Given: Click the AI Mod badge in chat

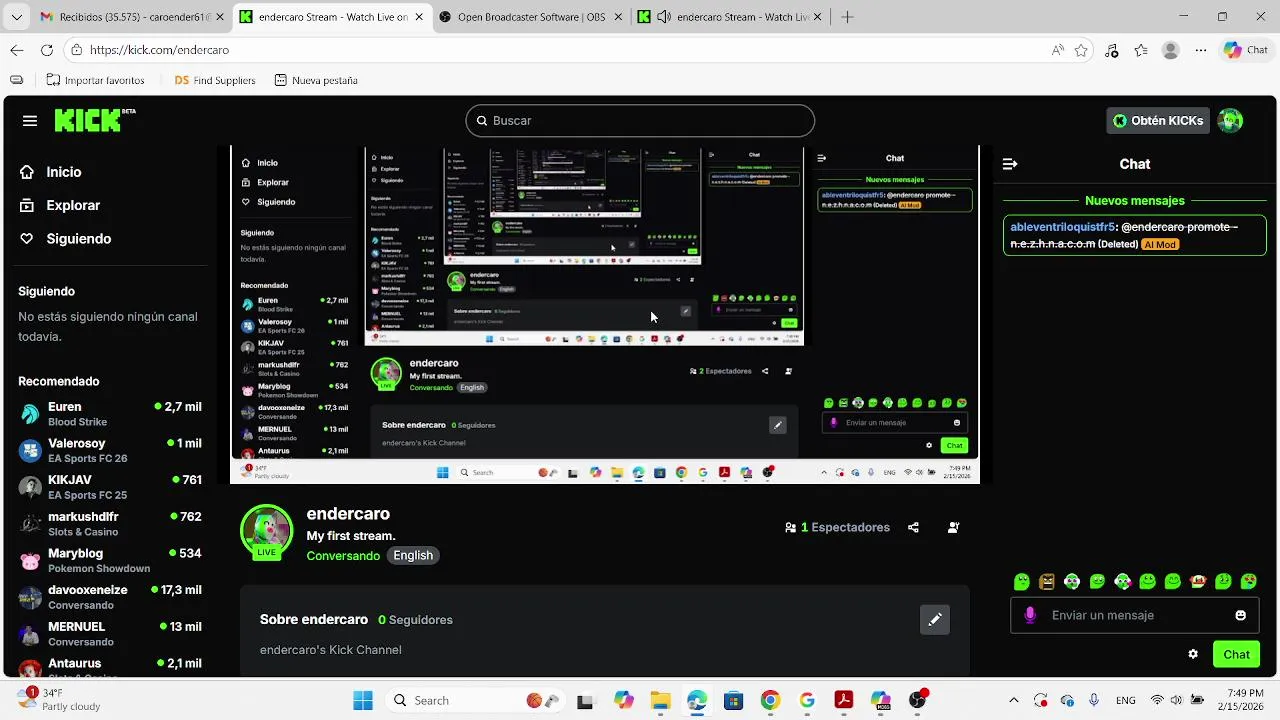Looking at the screenshot, I should pos(1160,244).
